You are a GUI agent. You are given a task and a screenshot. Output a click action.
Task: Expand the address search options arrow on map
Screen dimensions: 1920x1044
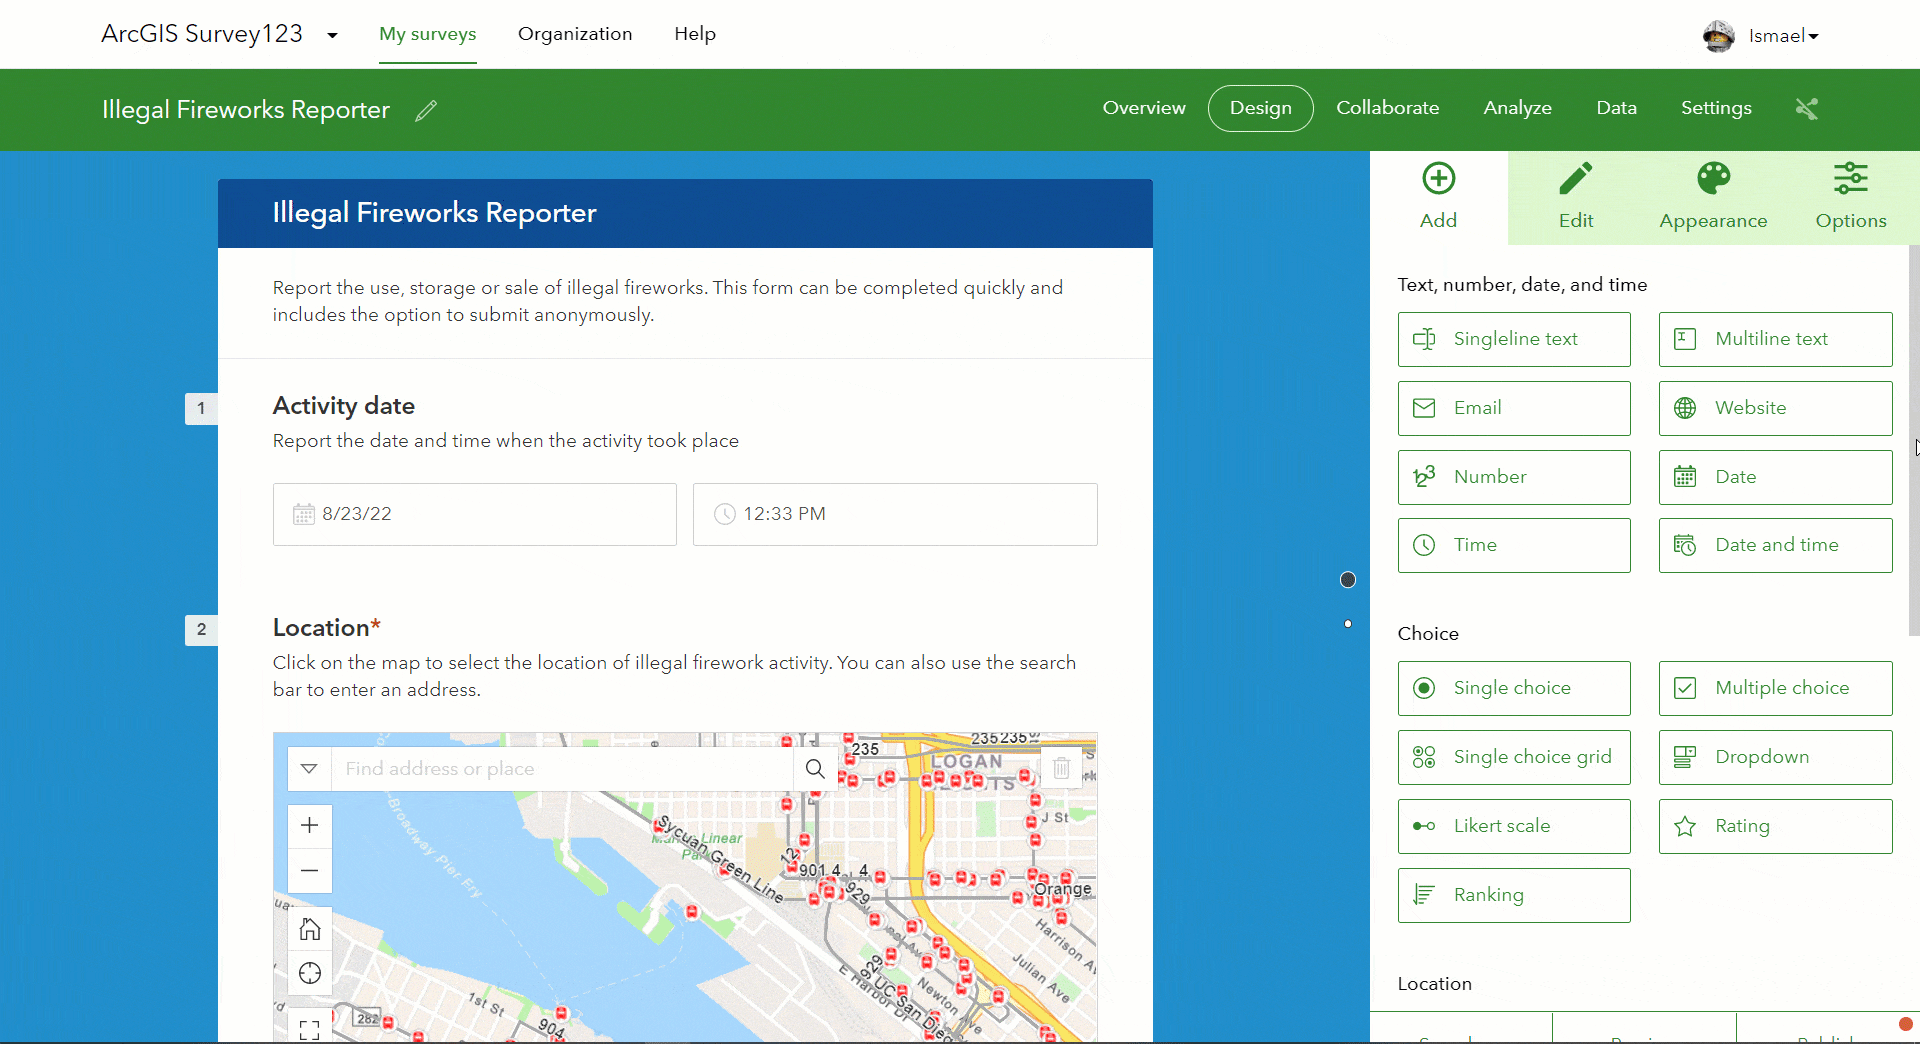(309, 768)
